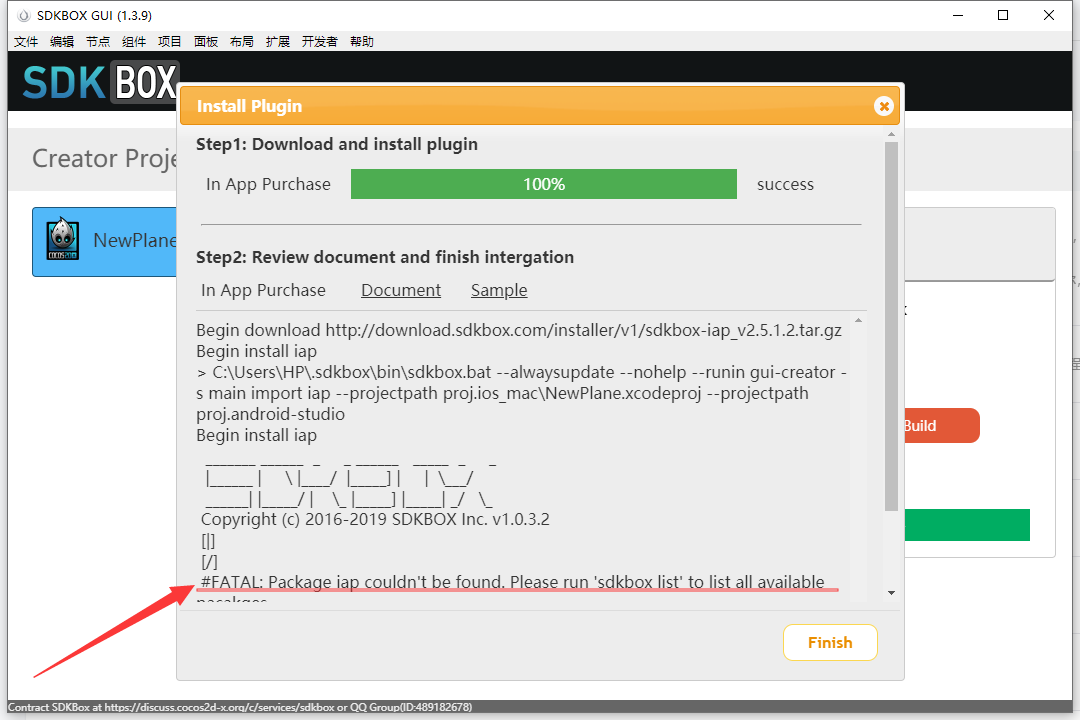Viewport: 1080px width, 720px height.
Task: Open the 文件 menu
Action: (26, 41)
